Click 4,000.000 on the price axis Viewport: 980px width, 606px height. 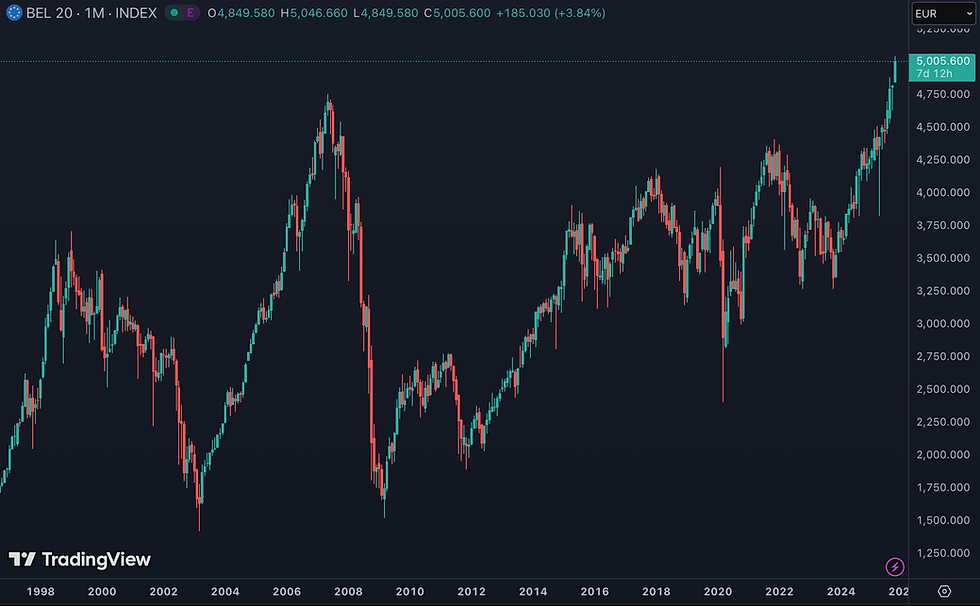tap(942, 192)
